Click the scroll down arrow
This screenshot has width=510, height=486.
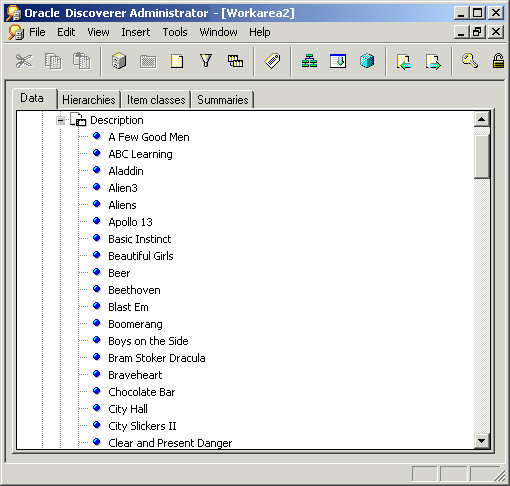482,441
